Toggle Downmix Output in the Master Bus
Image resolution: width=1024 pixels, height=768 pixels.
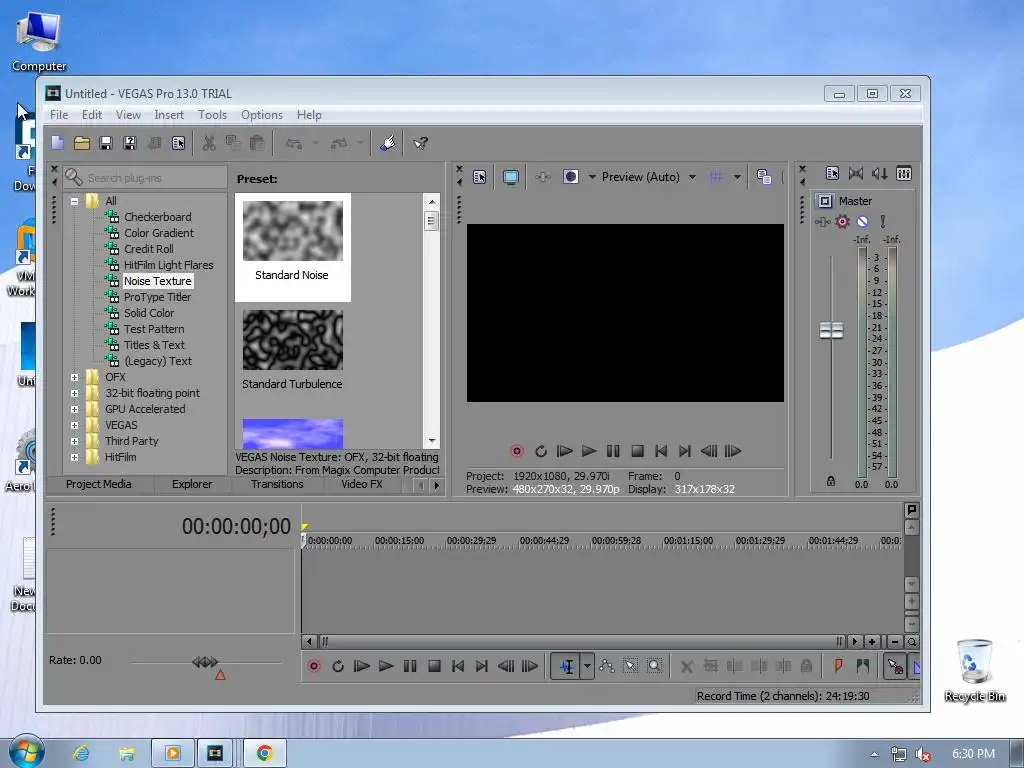tap(856, 173)
